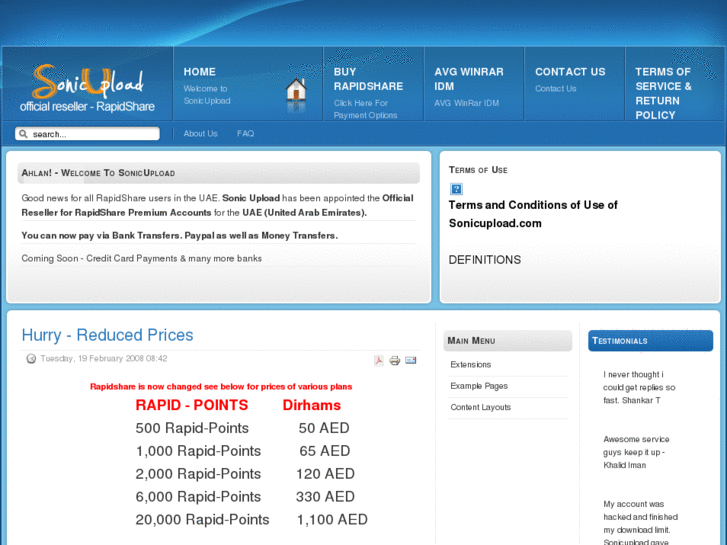Select Content Layouts in Main Menu
This screenshot has height=545, width=727.
coord(480,407)
